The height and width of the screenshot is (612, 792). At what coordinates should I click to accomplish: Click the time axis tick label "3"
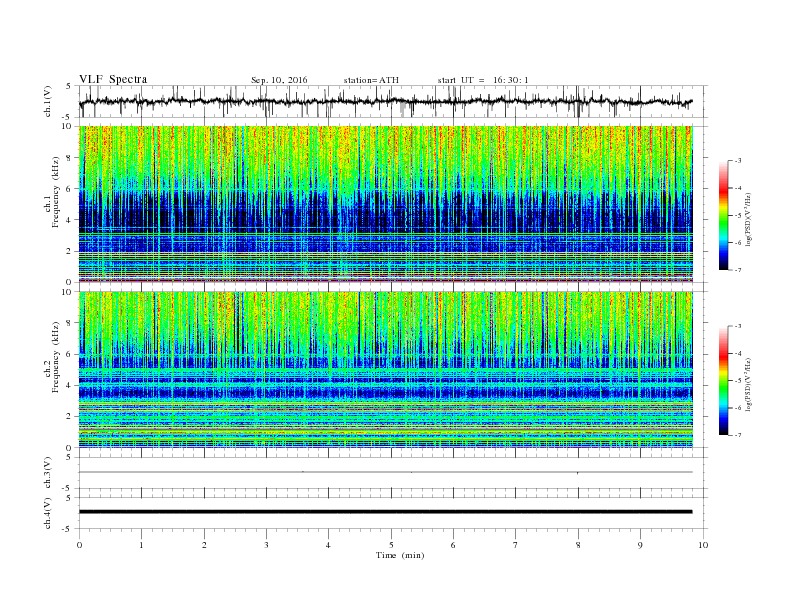[266, 545]
